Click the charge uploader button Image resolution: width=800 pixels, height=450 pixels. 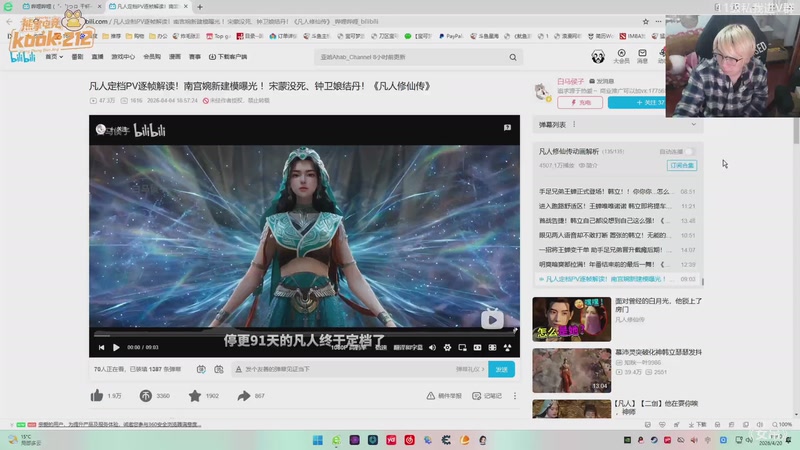pyautogui.click(x=580, y=103)
